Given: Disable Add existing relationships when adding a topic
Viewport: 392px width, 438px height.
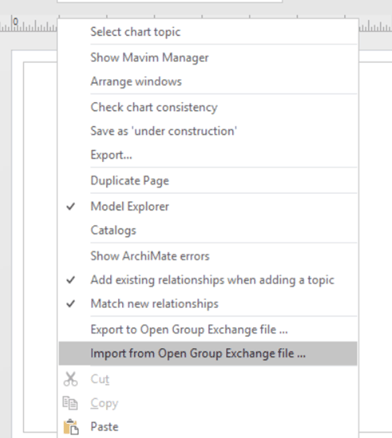Looking at the screenshot, I should point(70,280).
